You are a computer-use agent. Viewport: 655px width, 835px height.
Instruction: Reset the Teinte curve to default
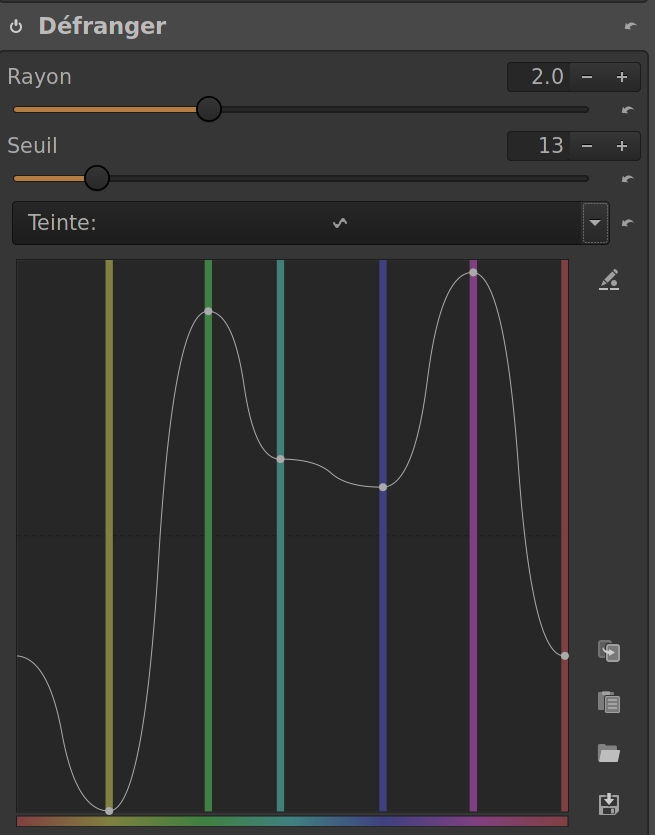click(627, 223)
